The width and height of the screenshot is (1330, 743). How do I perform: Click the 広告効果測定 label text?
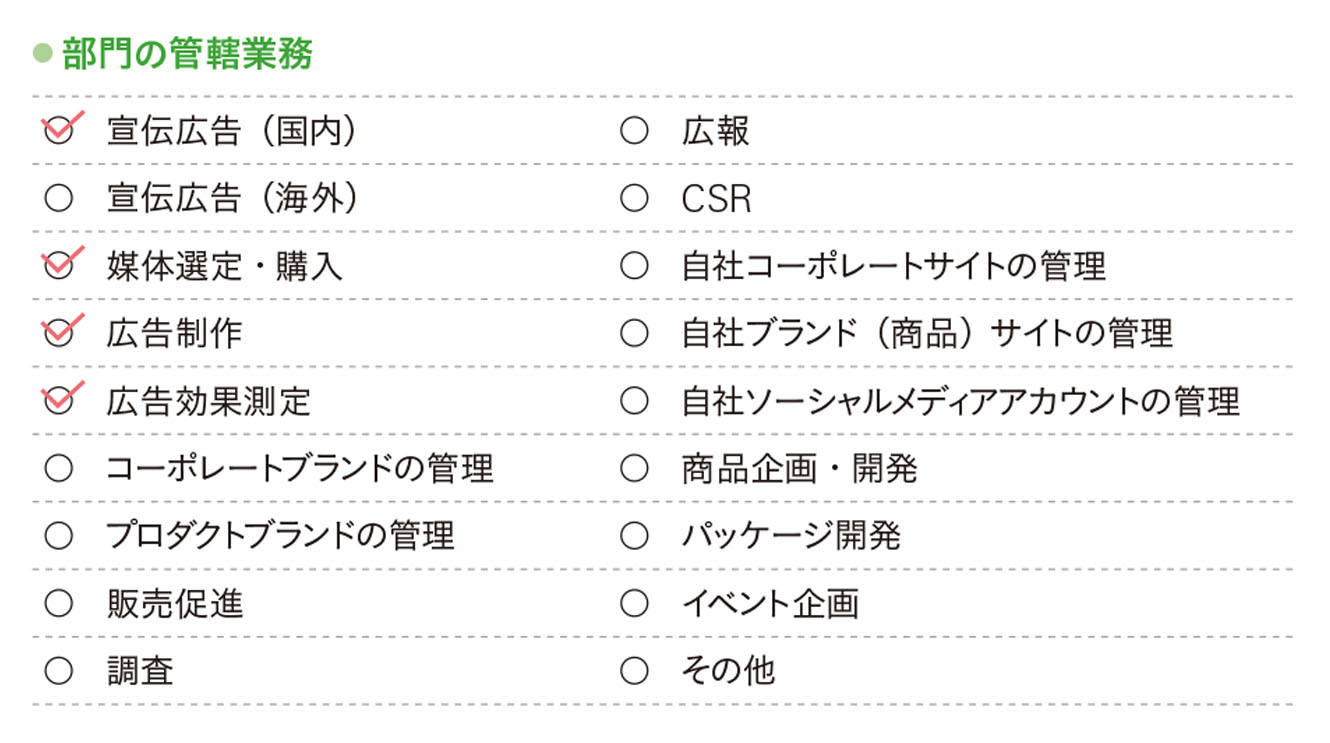(x=209, y=401)
